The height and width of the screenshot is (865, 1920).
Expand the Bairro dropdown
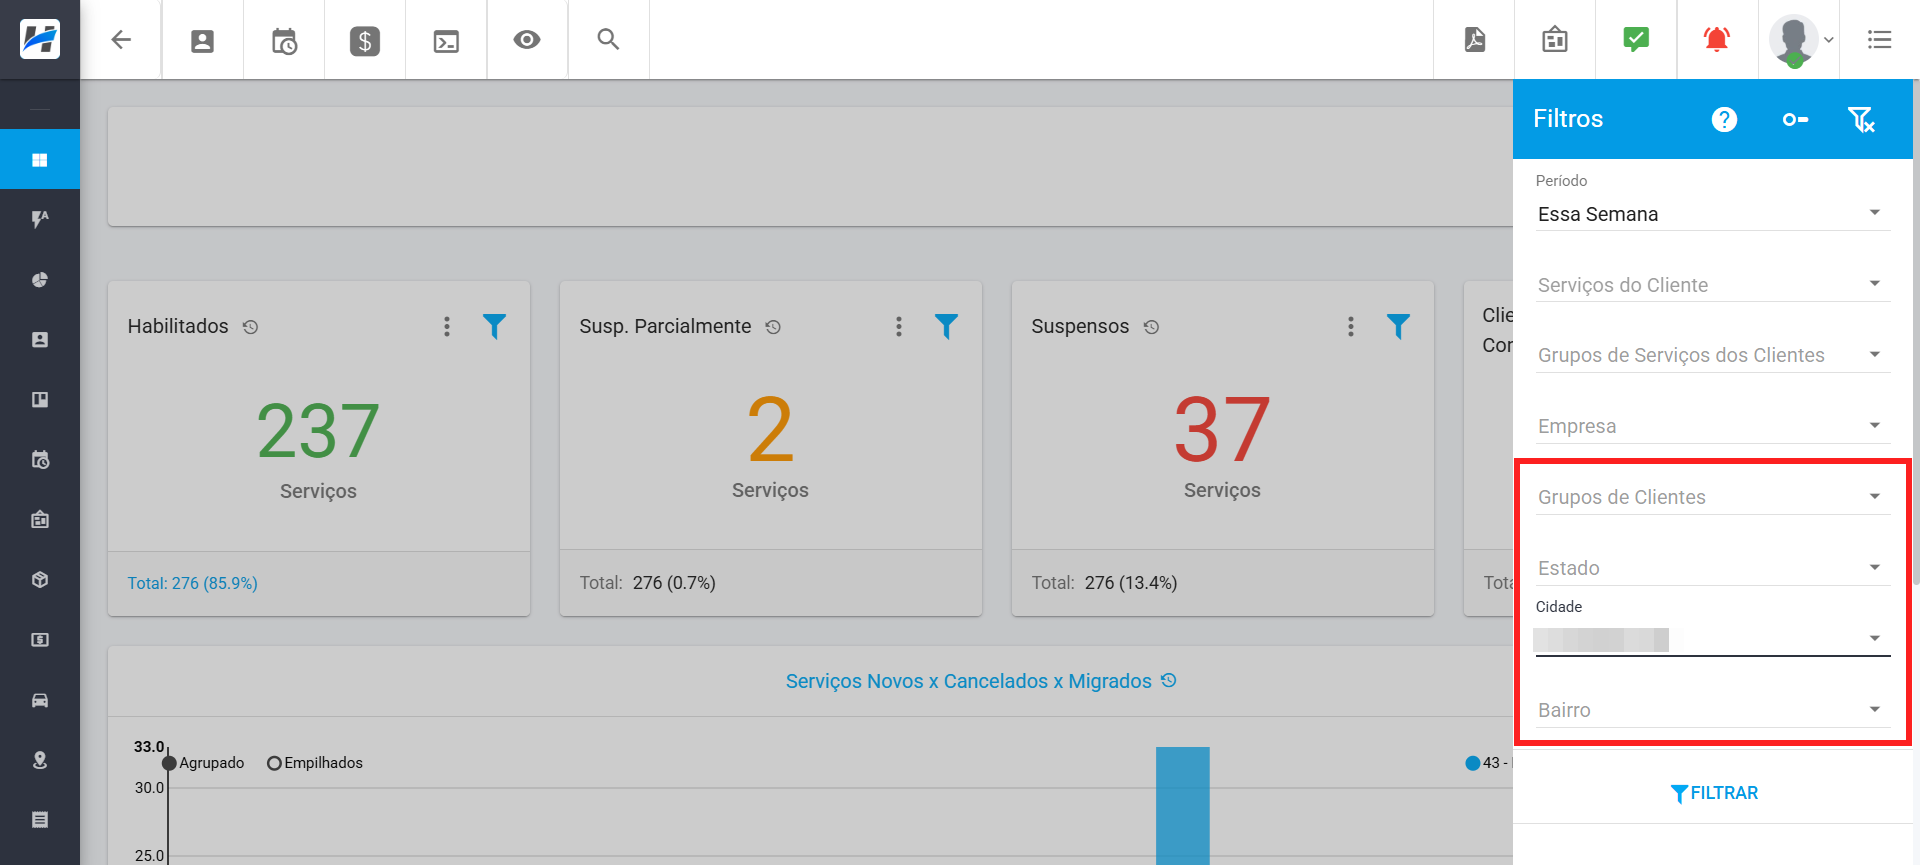tap(1713, 710)
